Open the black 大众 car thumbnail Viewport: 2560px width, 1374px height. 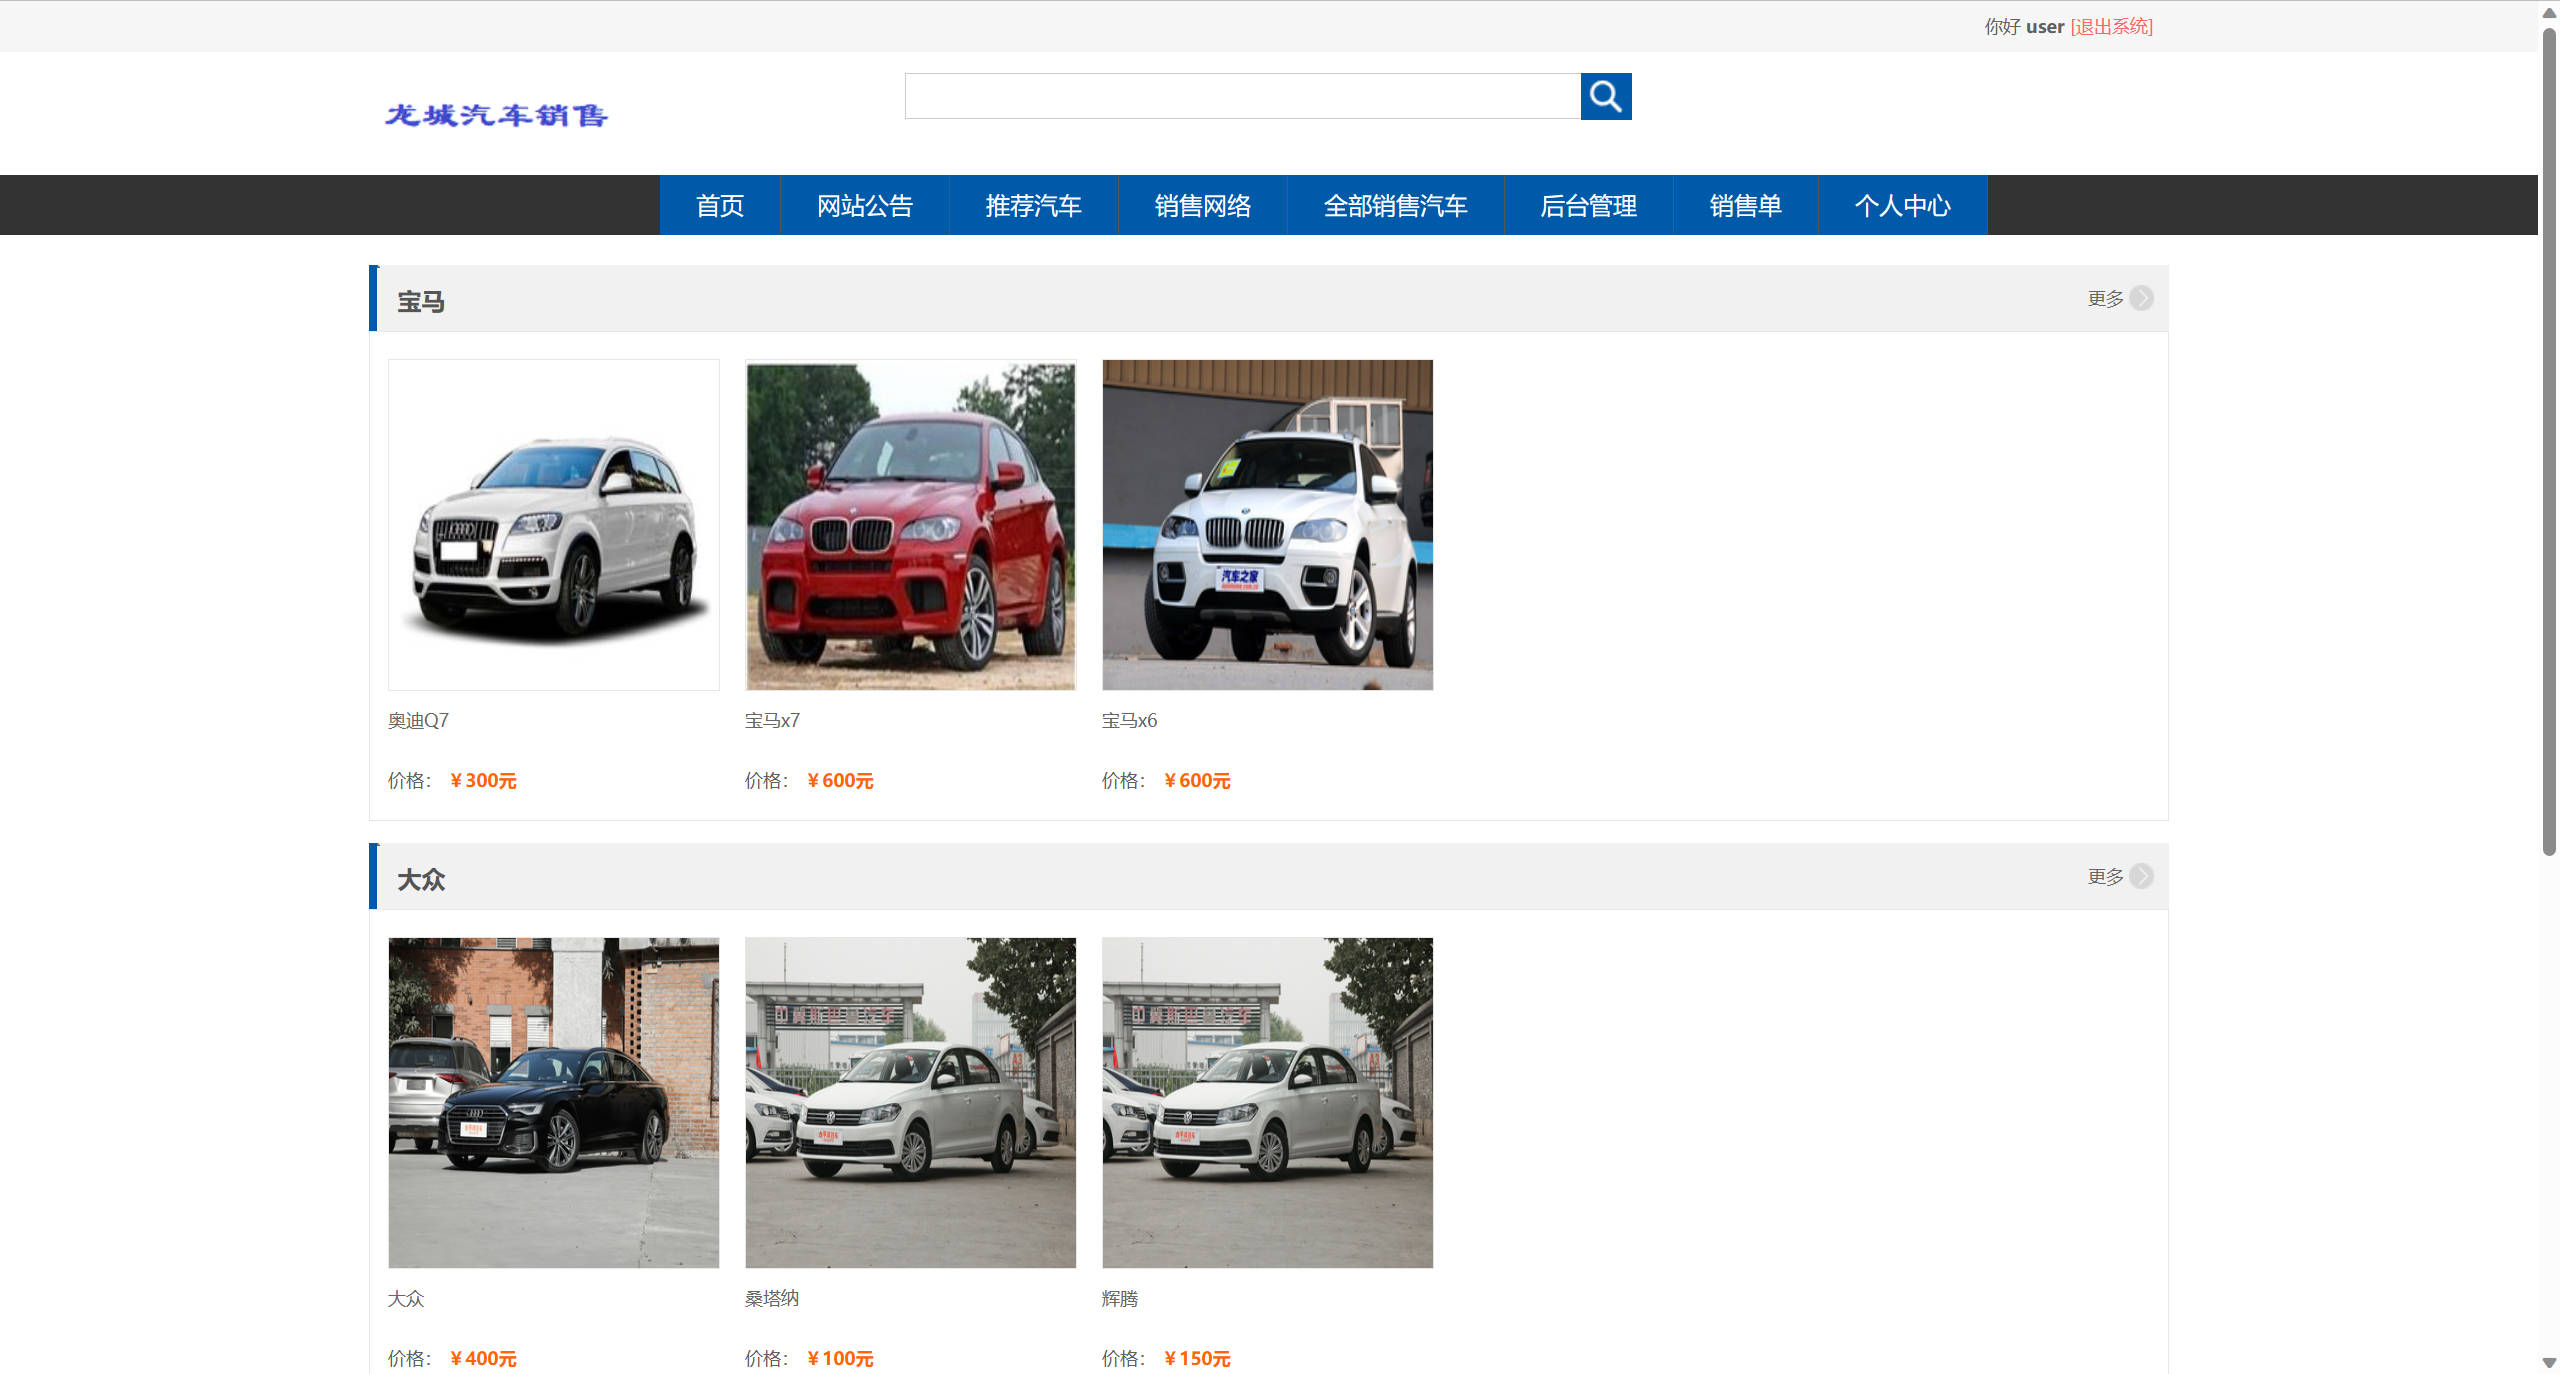pyautogui.click(x=553, y=1102)
